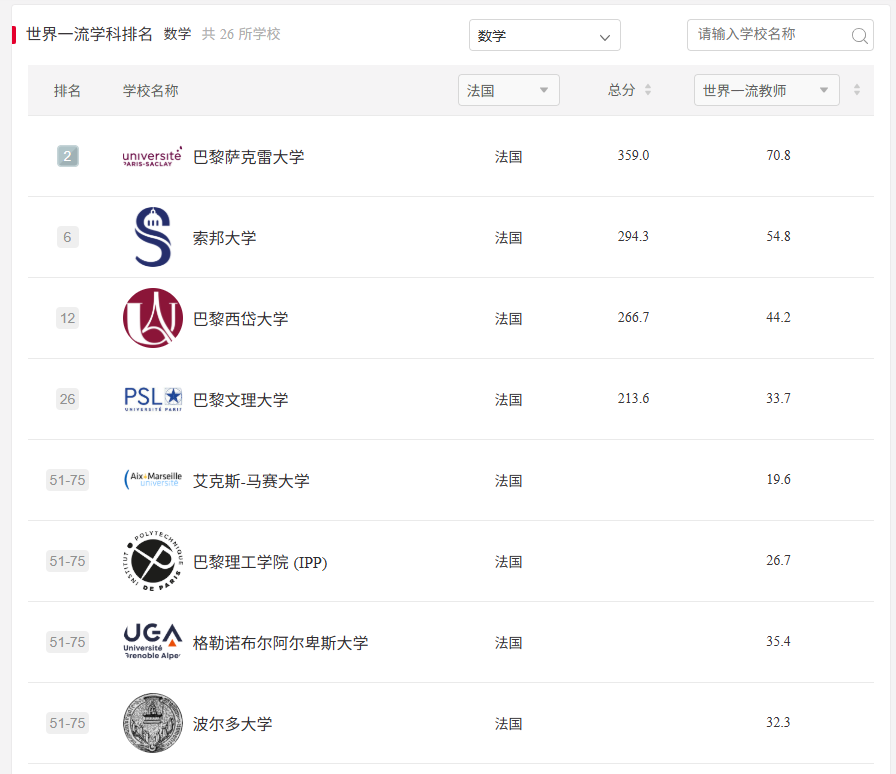This screenshot has height=774, width=896.
Task: Click the Sorbonne University 'S' logo
Action: (x=152, y=237)
